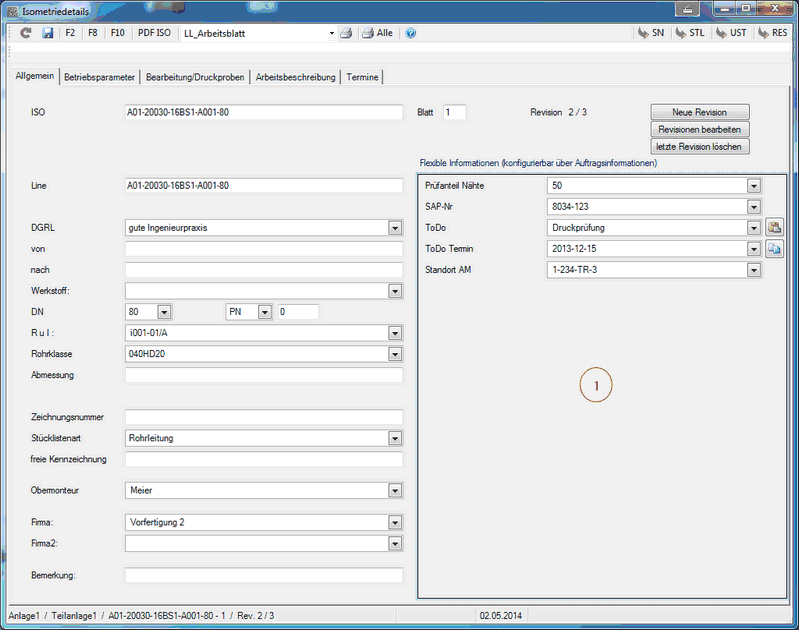Open the LL_Arbeitsblatt report dropdown
Image resolution: width=799 pixels, height=630 pixels.
[332, 33]
